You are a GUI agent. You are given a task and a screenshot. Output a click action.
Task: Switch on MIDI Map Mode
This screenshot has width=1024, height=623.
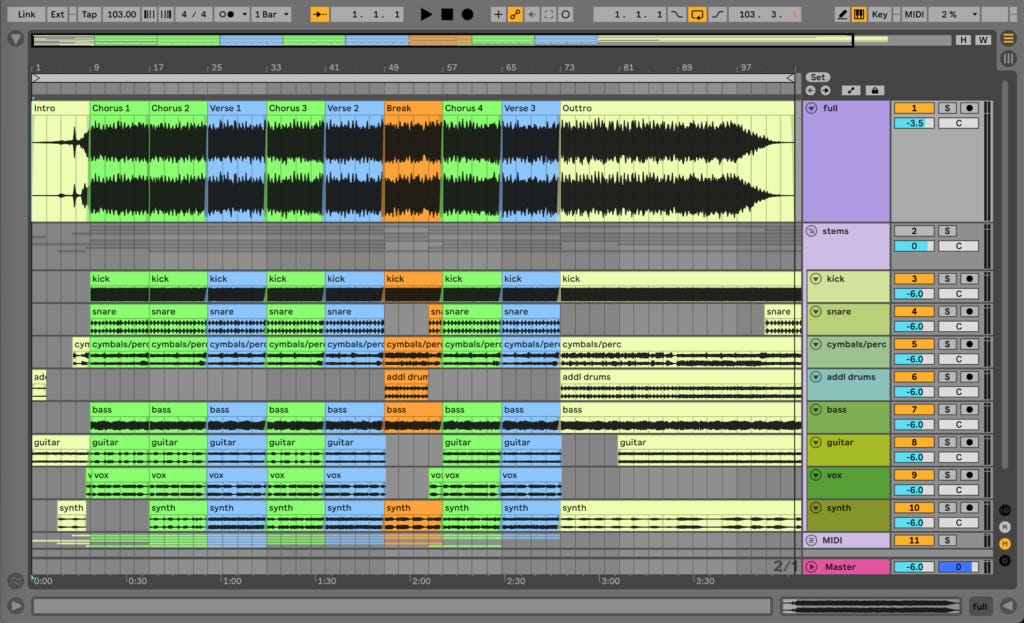(914, 14)
